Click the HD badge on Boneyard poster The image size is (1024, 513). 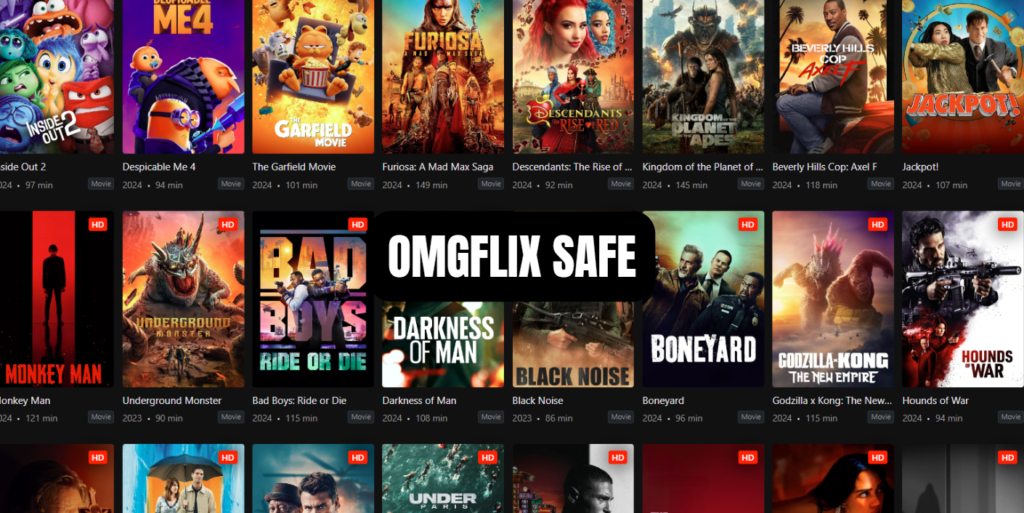(x=747, y=225)
